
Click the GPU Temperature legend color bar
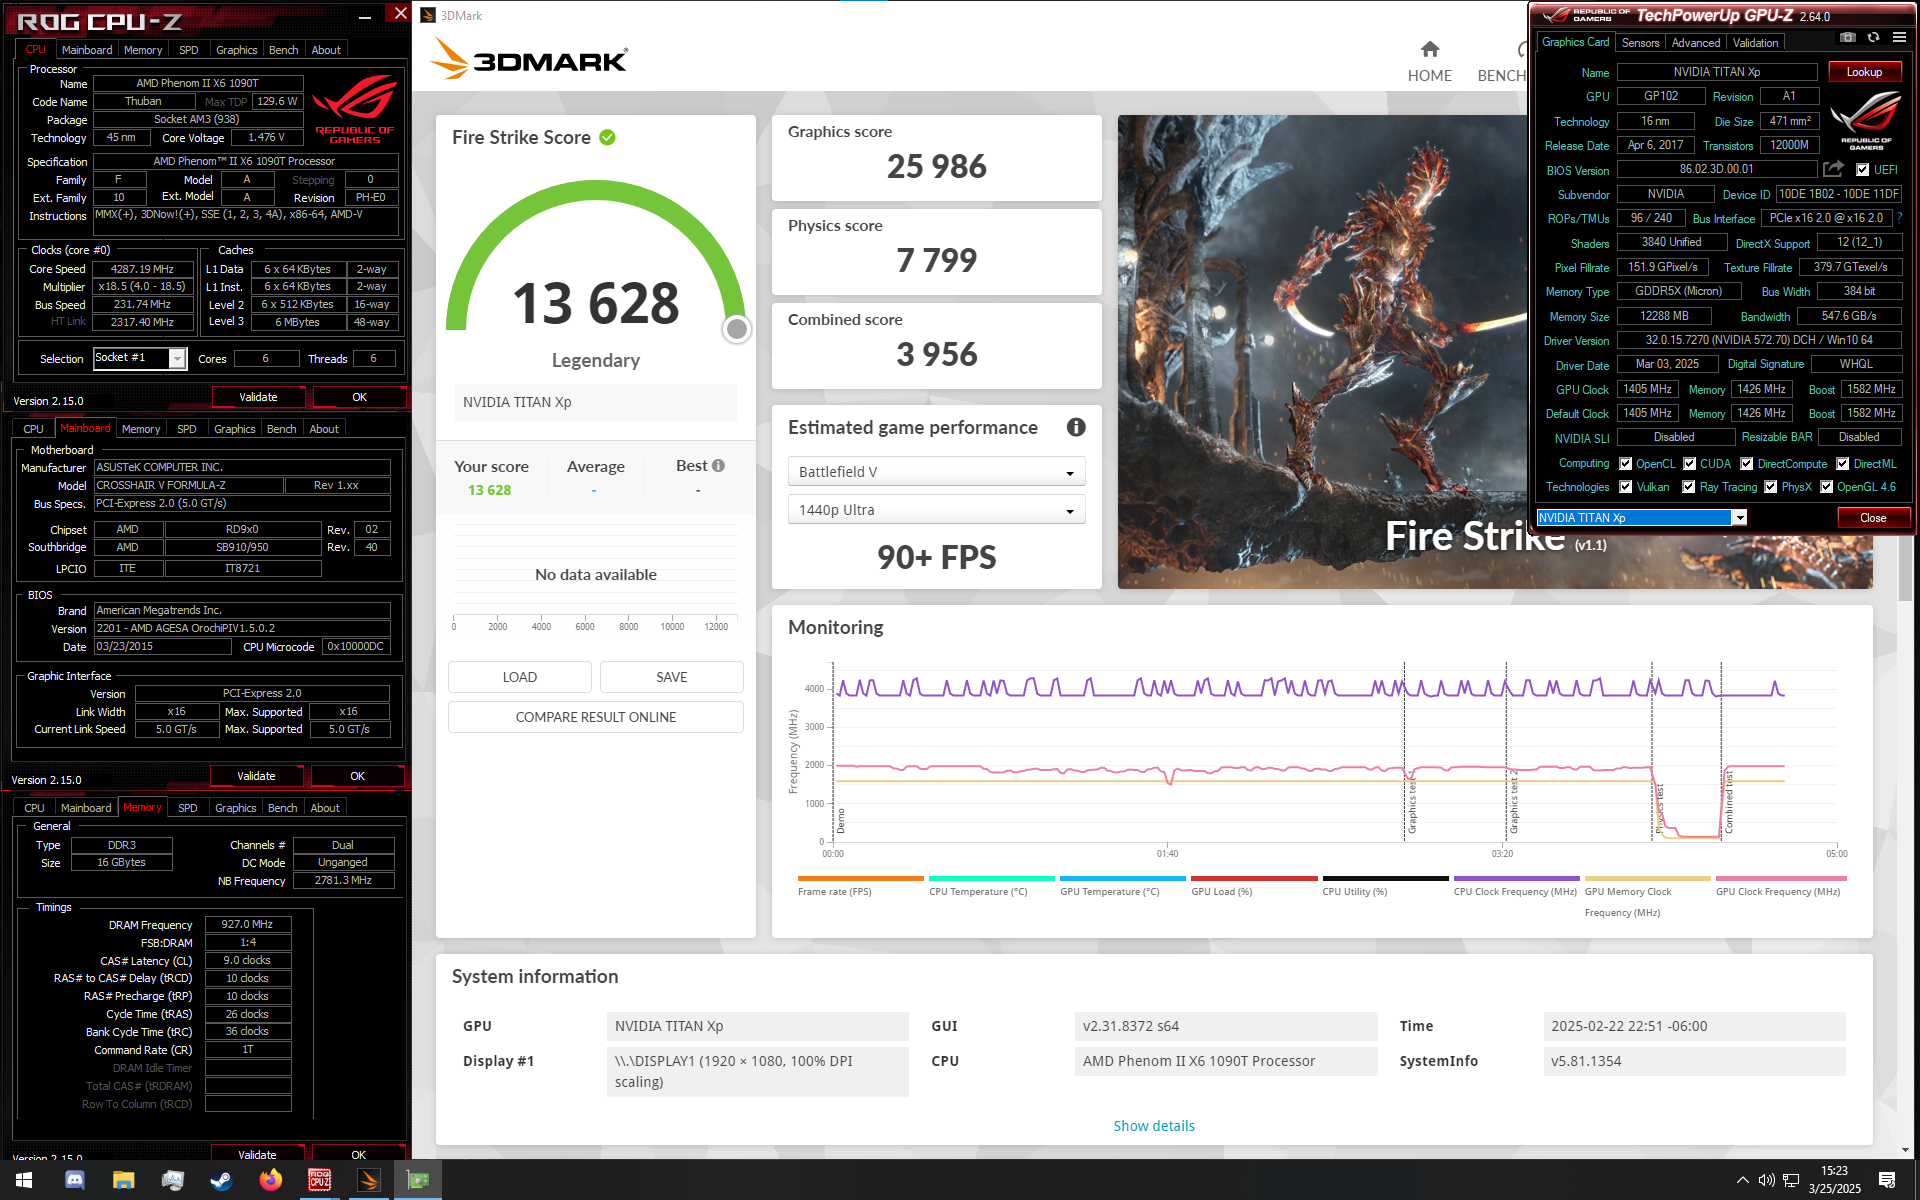coord(1122,878)
